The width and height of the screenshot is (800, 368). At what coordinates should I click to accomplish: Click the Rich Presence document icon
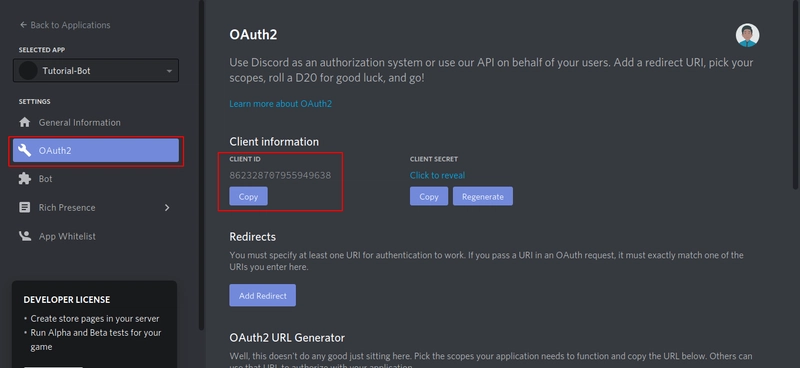24,208
